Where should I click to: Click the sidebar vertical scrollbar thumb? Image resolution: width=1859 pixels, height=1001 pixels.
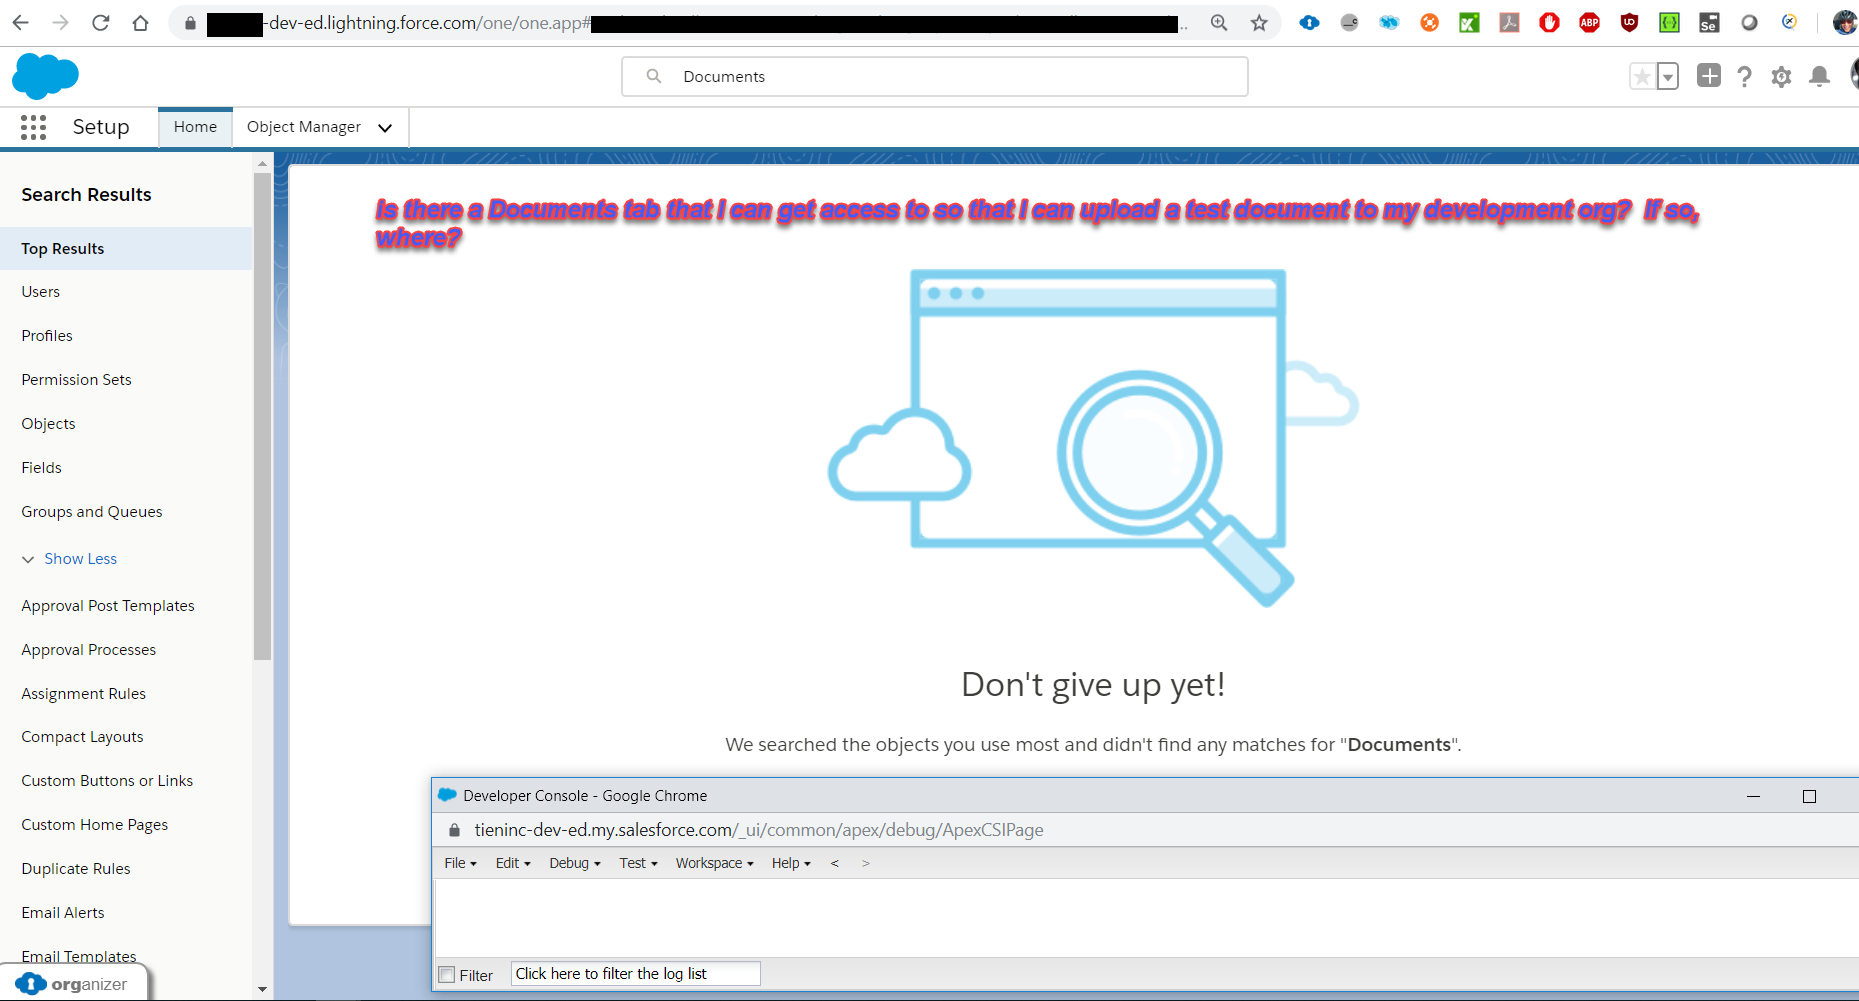[262, 416]
